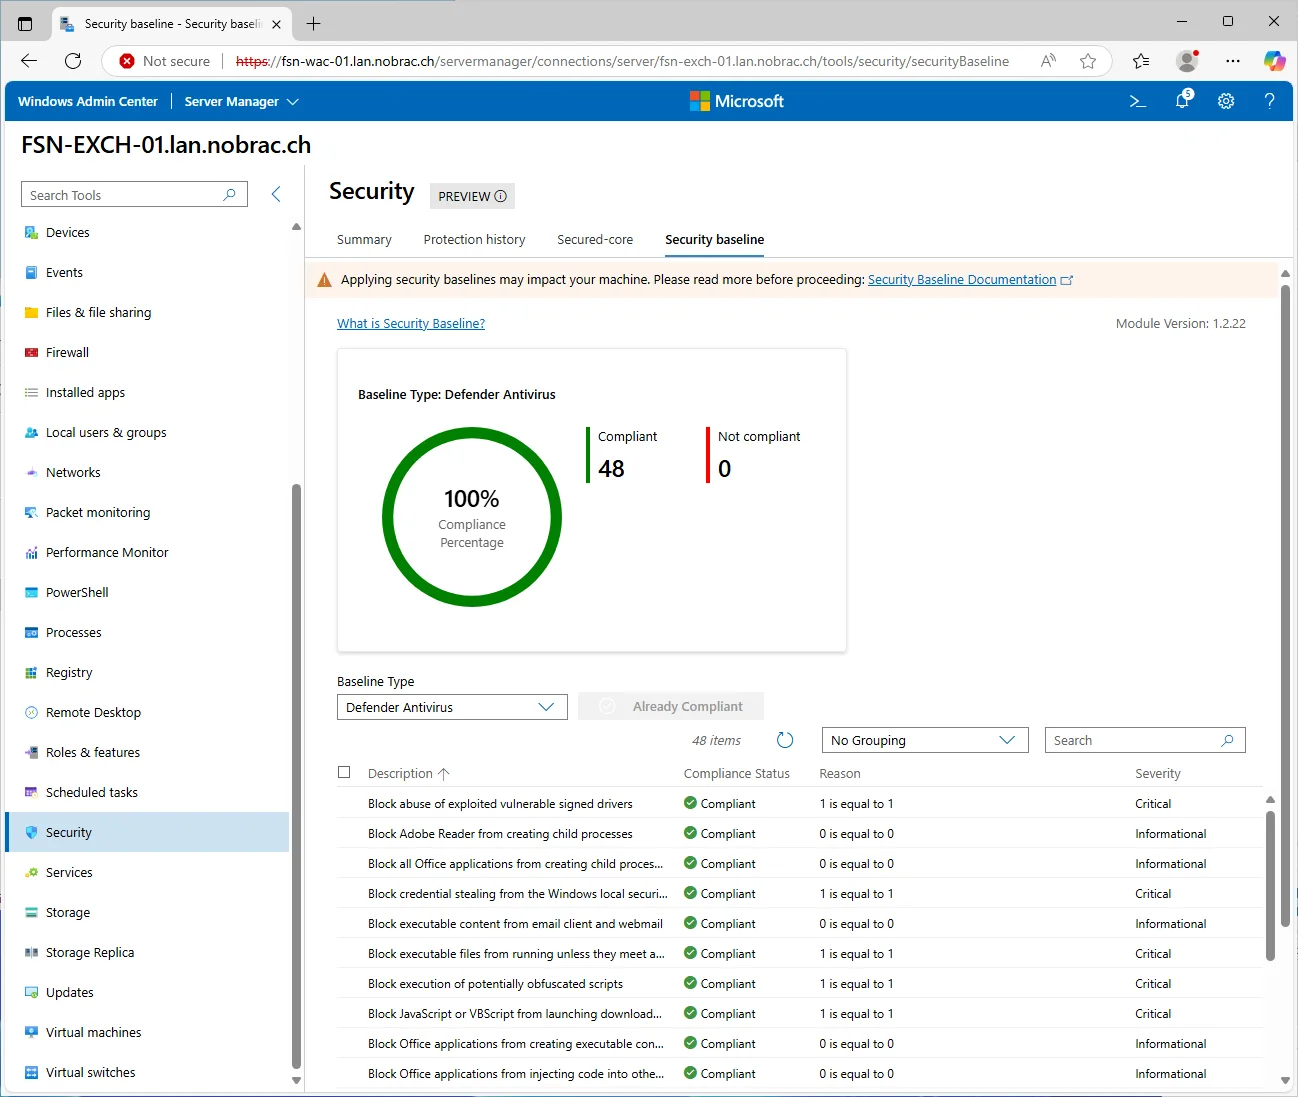
Task: Click the What is Security Baseline link
Action: pos(411,323)
